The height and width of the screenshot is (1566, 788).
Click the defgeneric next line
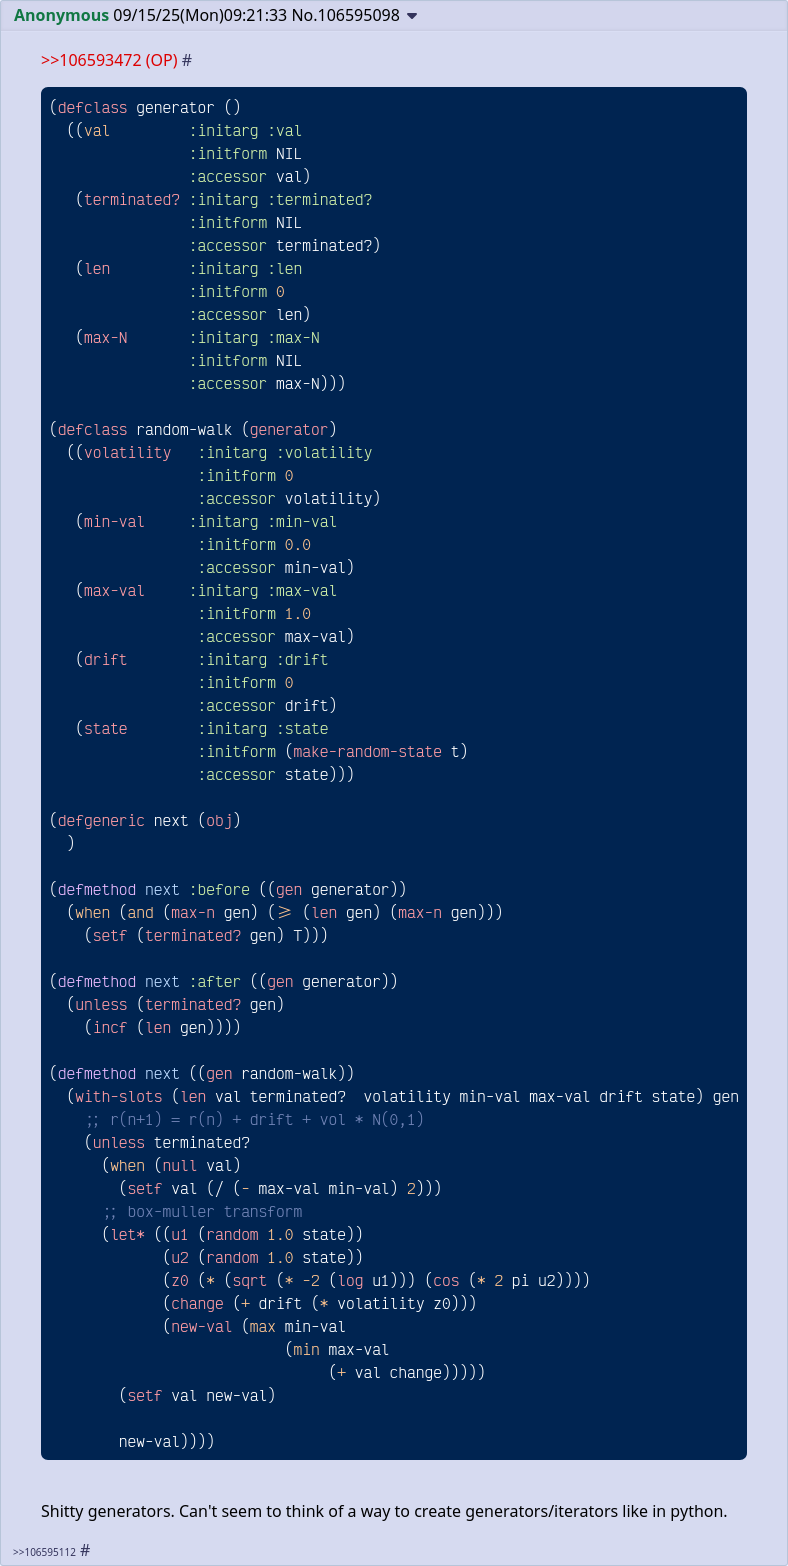coord(145,821)
